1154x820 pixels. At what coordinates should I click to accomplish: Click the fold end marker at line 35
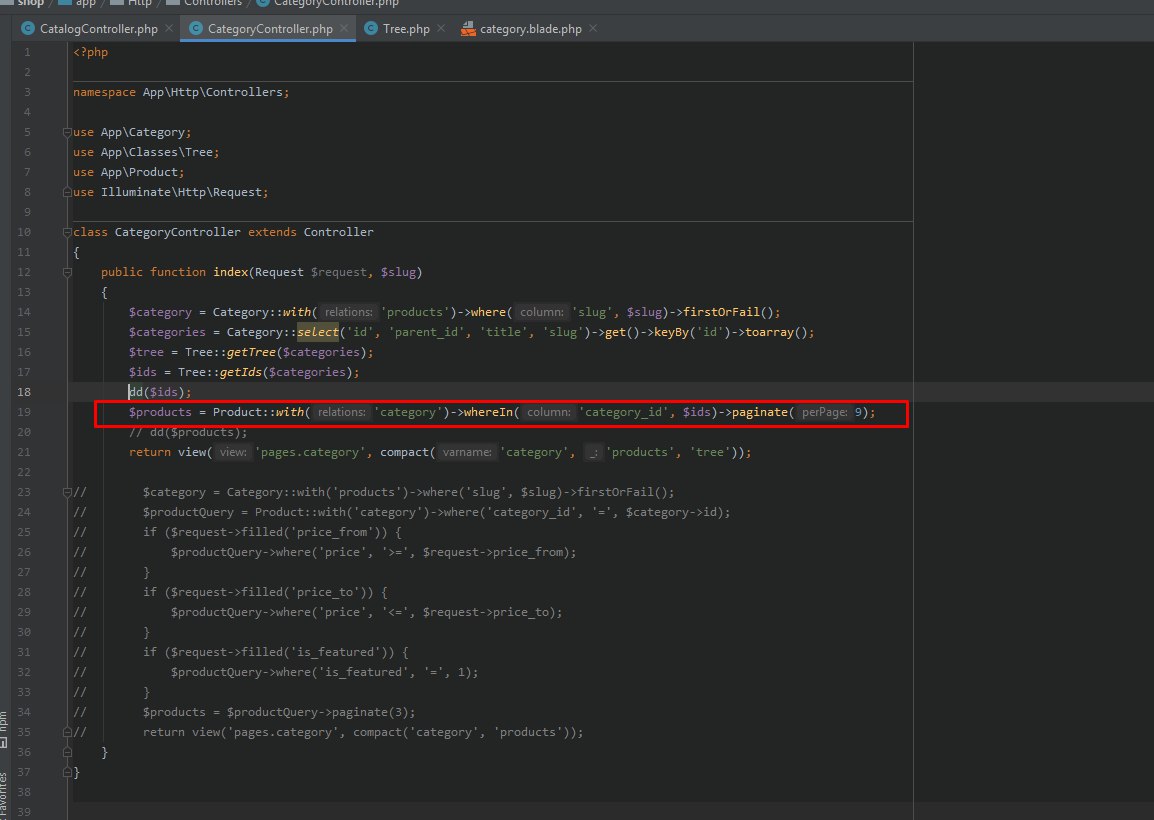click(x=67, y=732)
